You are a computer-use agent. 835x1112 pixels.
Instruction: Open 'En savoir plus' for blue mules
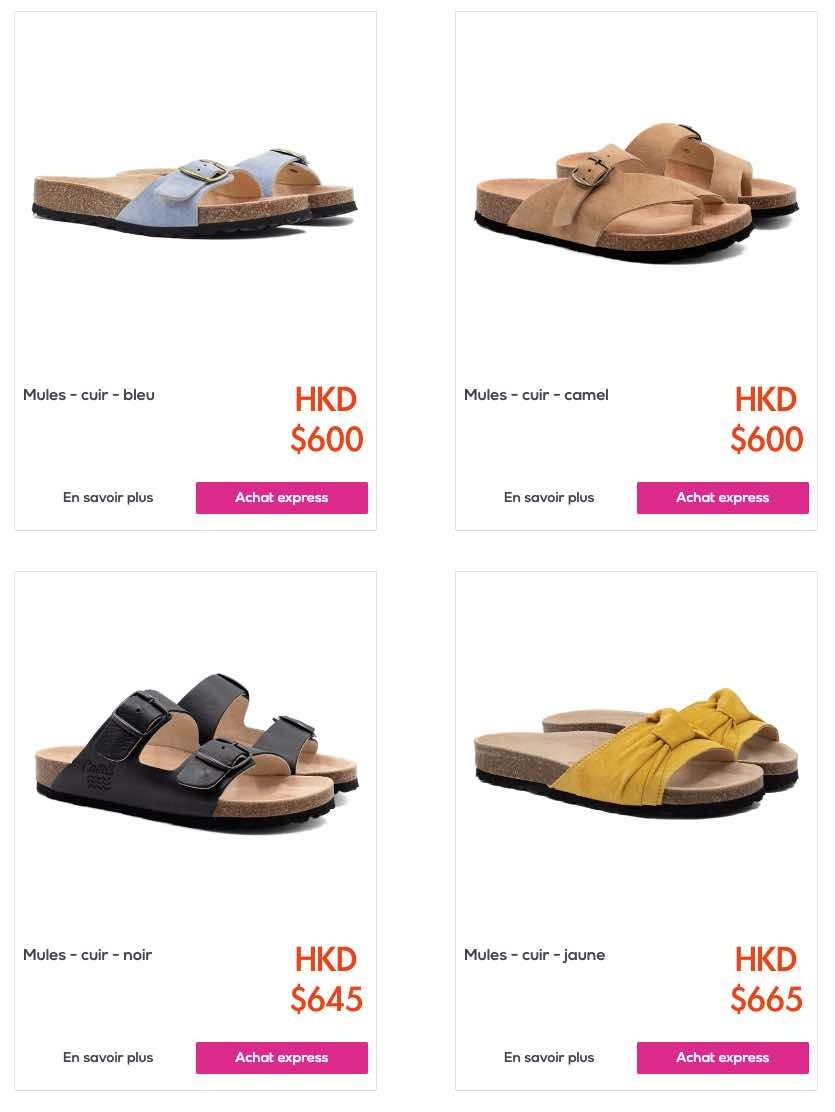tap(108, 498)
